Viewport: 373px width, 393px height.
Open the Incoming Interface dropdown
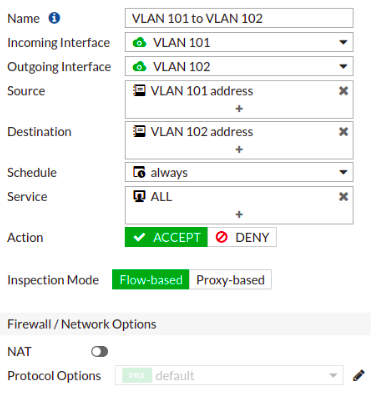point(239,42)
